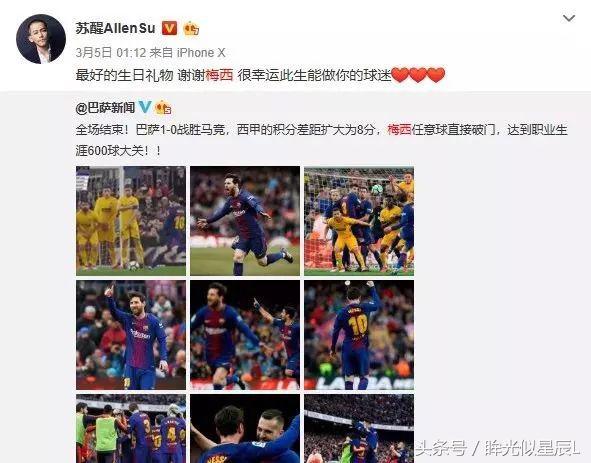Click the blue V badge beside 巴萨新闻
591x463 pixels.
145,107
